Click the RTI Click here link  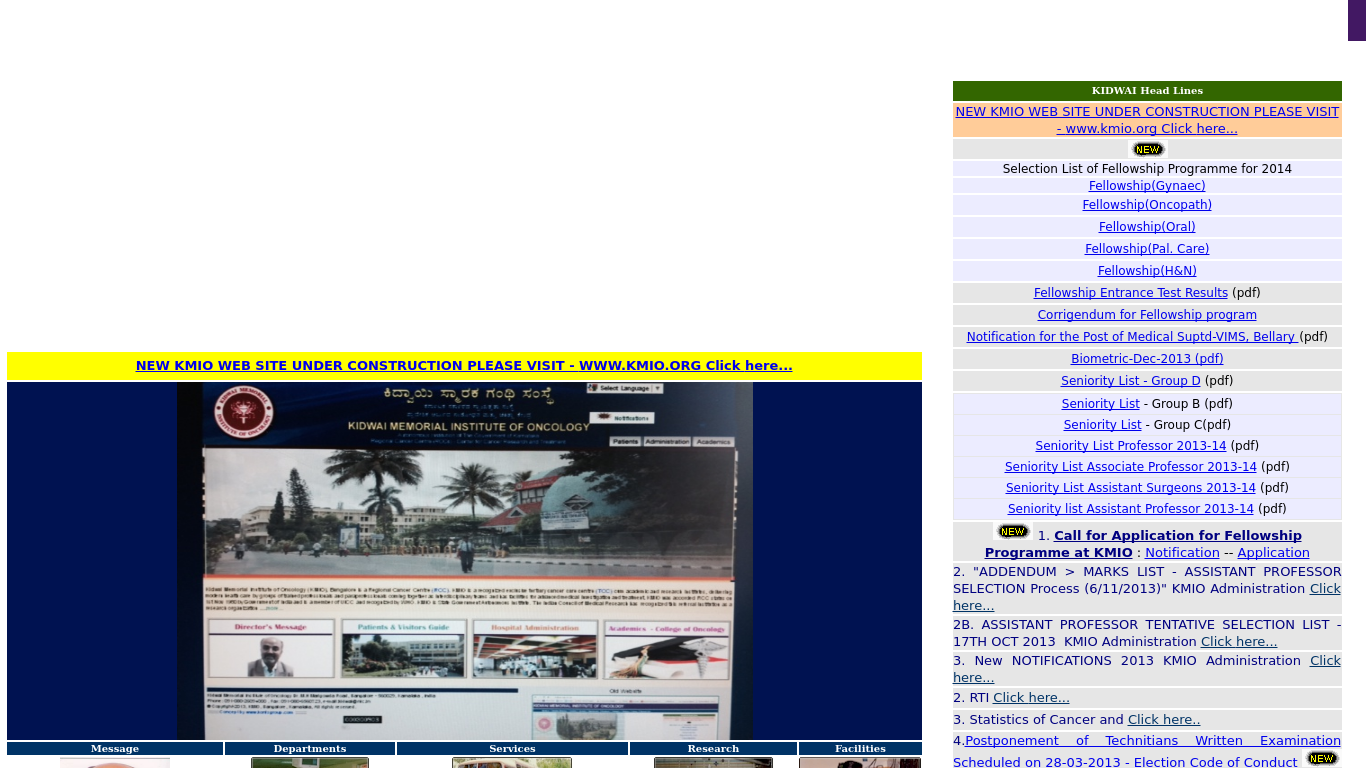(x=1031, y=698)
